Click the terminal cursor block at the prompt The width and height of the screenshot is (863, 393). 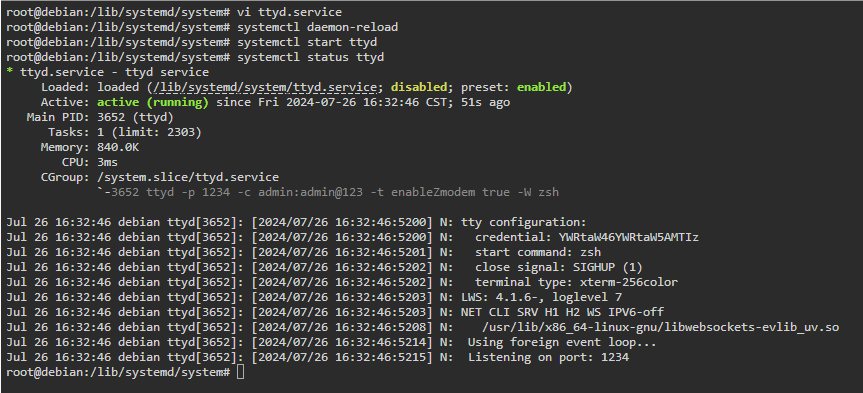239,373
